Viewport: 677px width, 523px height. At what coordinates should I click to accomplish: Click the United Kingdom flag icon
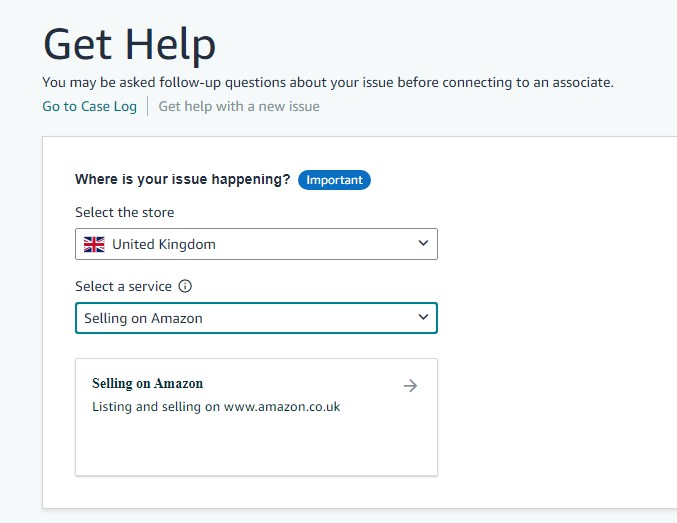click(94, 244)
